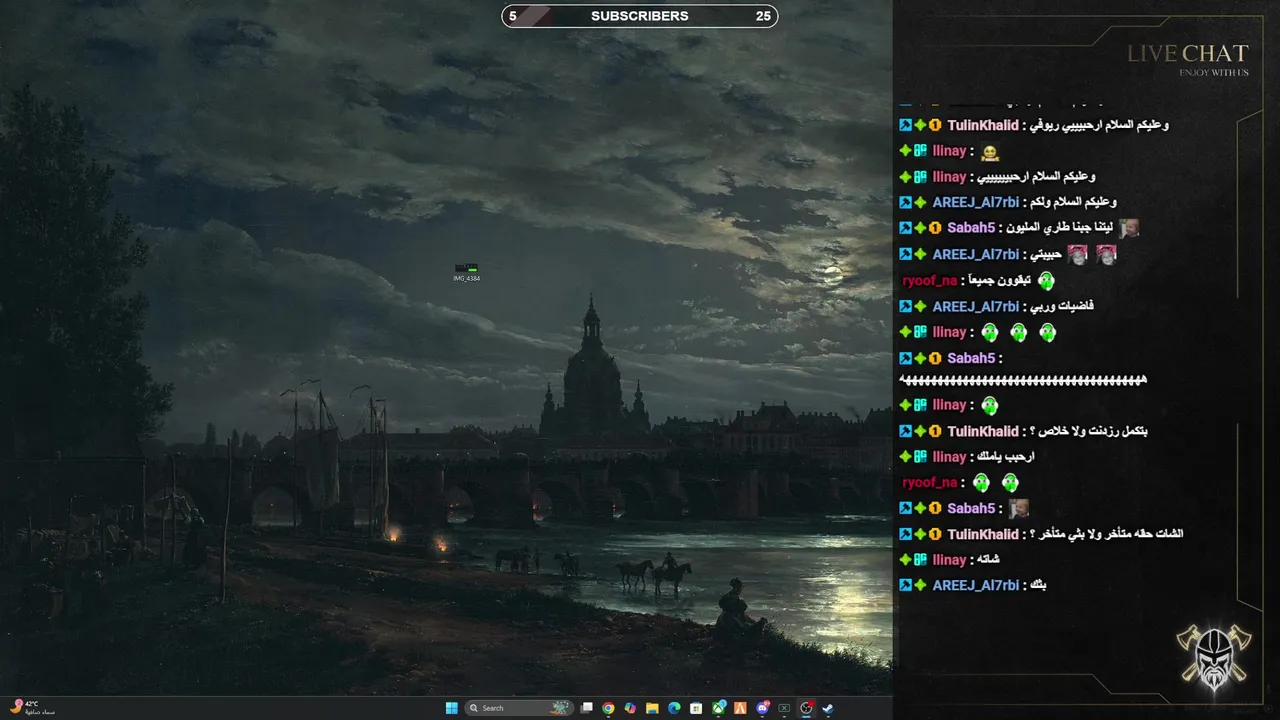Click the current count 5 on goal bar
The width and height of the screenshot is (1280, 720).
pyautogui.click(x=513, y=16)
